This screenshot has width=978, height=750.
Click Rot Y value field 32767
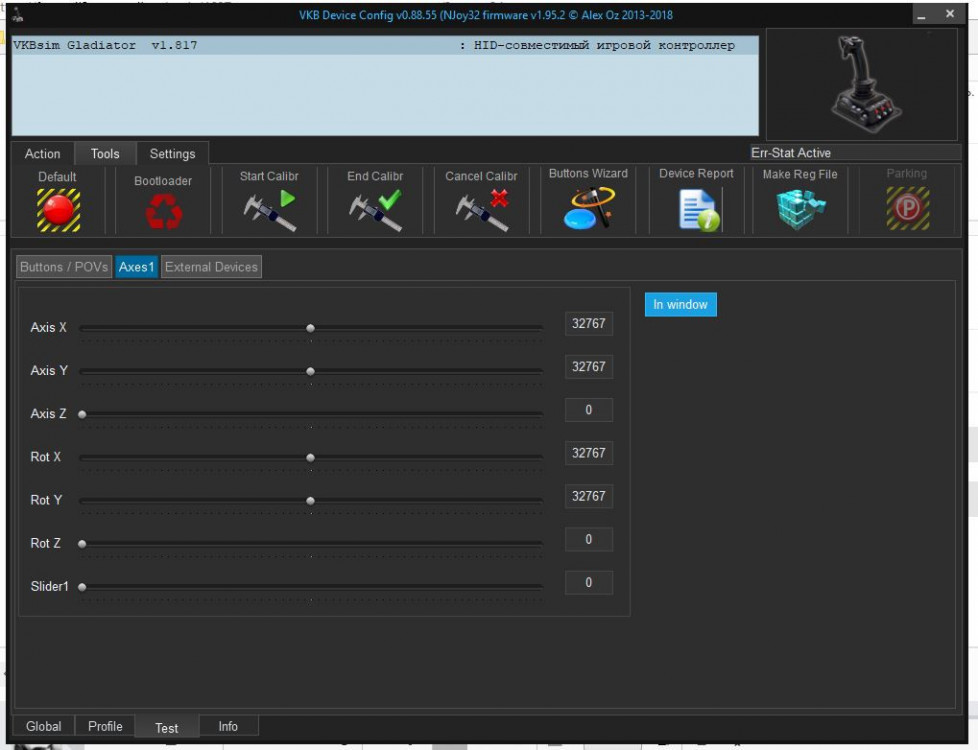(x=589, y=496)
